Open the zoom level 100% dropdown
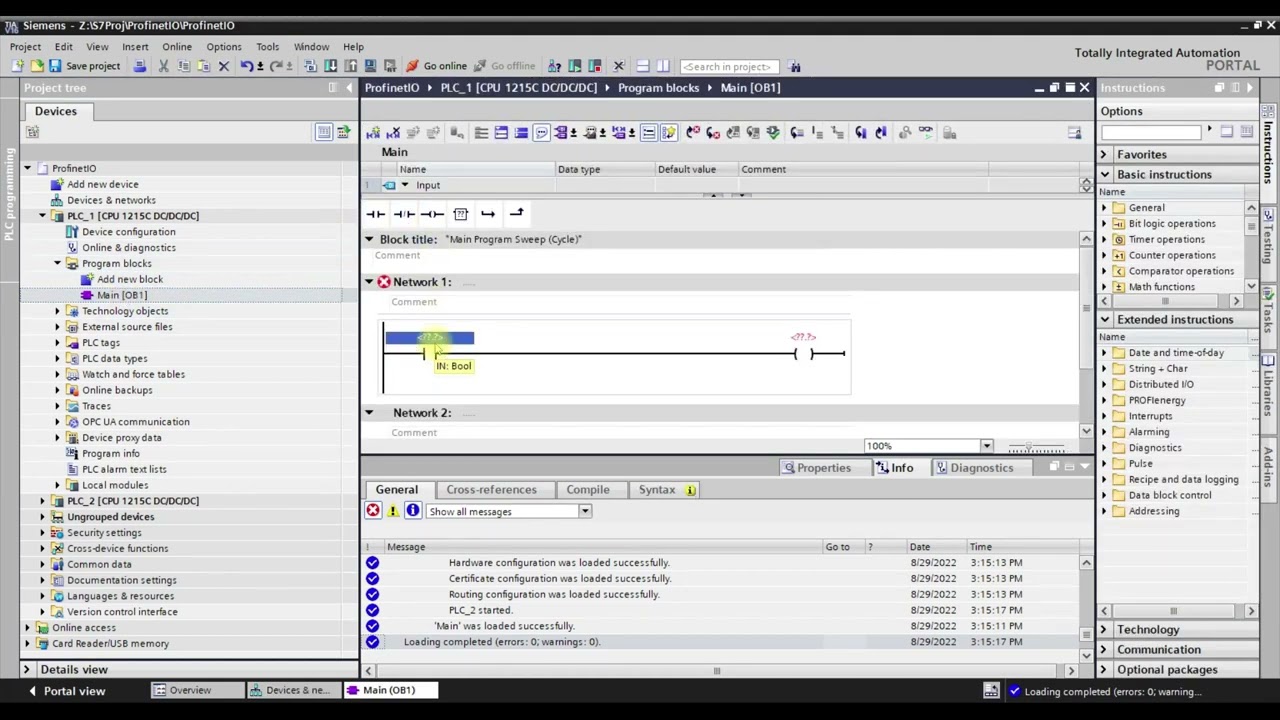The width and height of the screenshot is (1280, 720). pos(986,446)
